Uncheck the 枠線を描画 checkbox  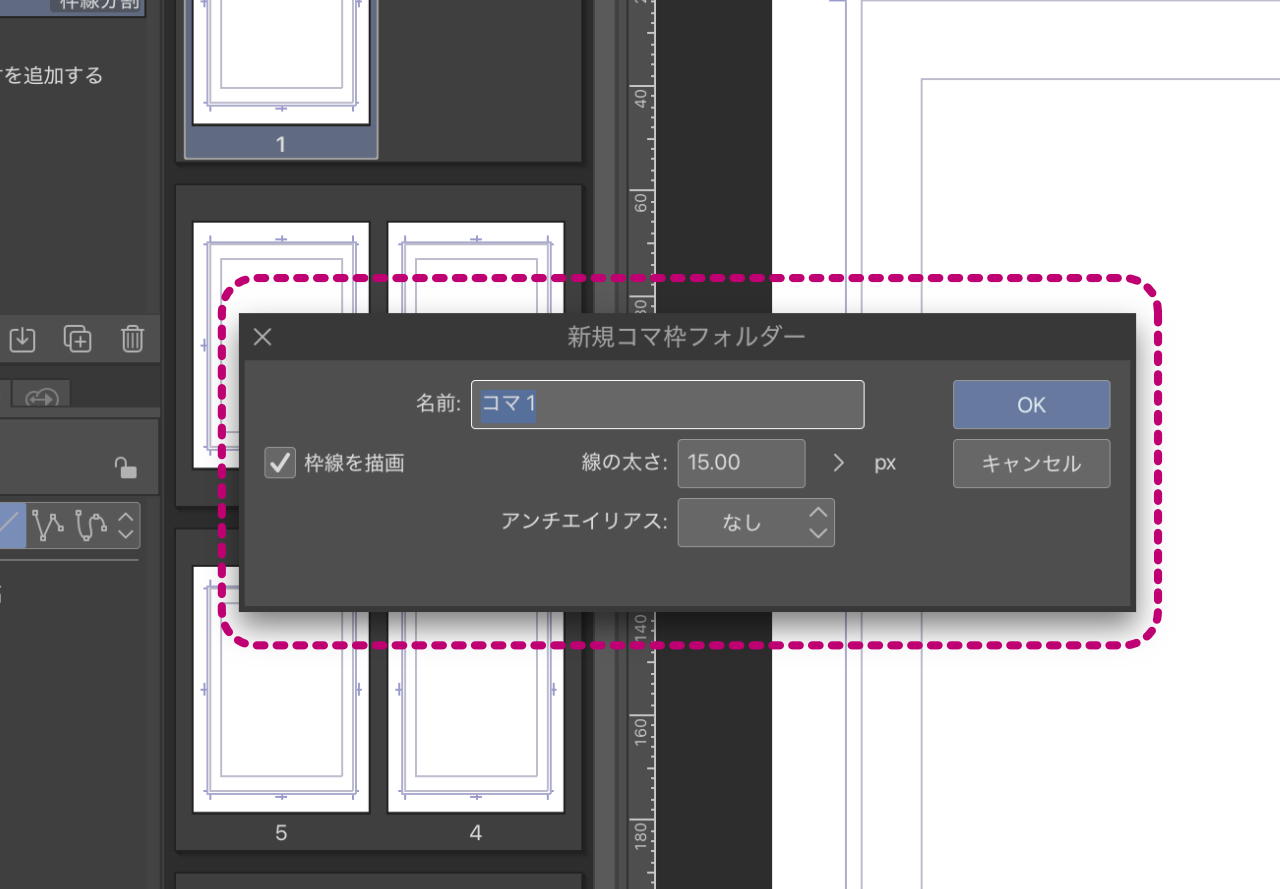(279, 463)
